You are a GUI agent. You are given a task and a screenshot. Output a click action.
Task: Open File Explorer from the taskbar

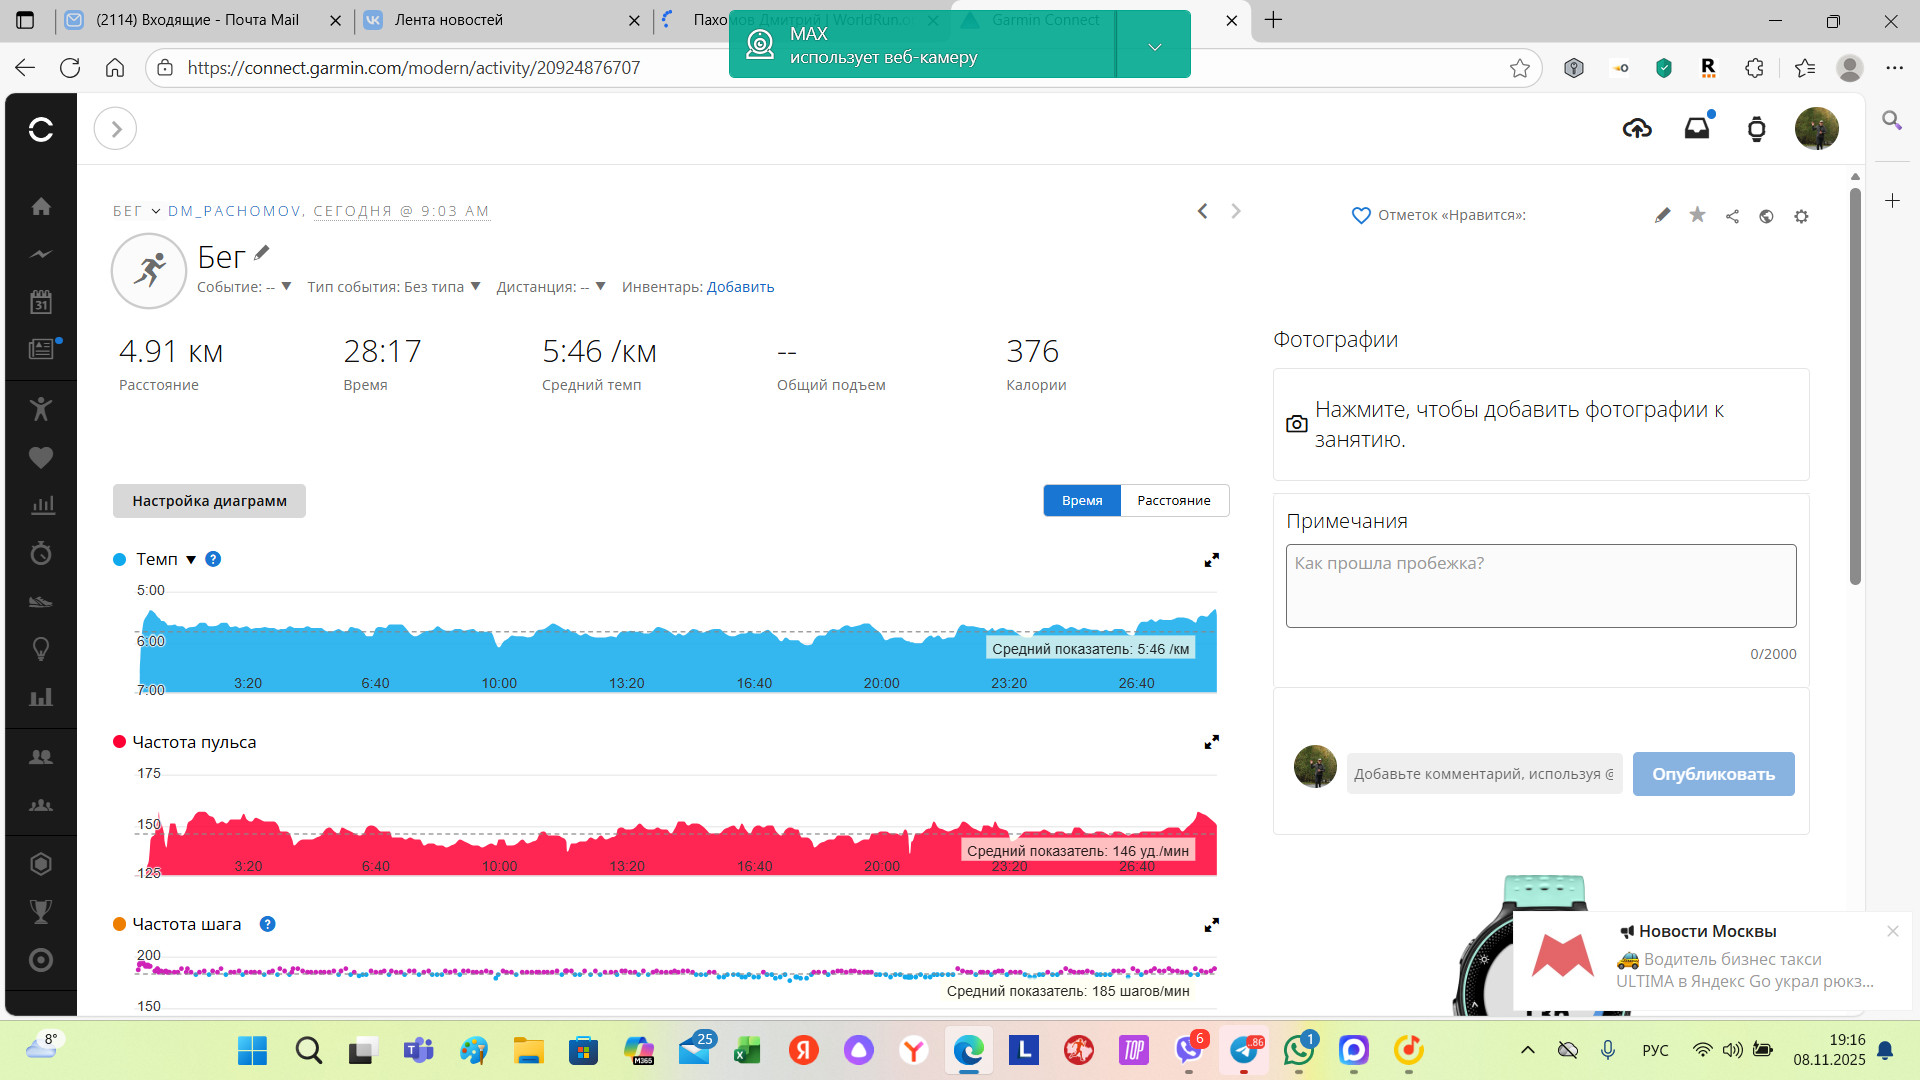click(x=528, y=1050)
